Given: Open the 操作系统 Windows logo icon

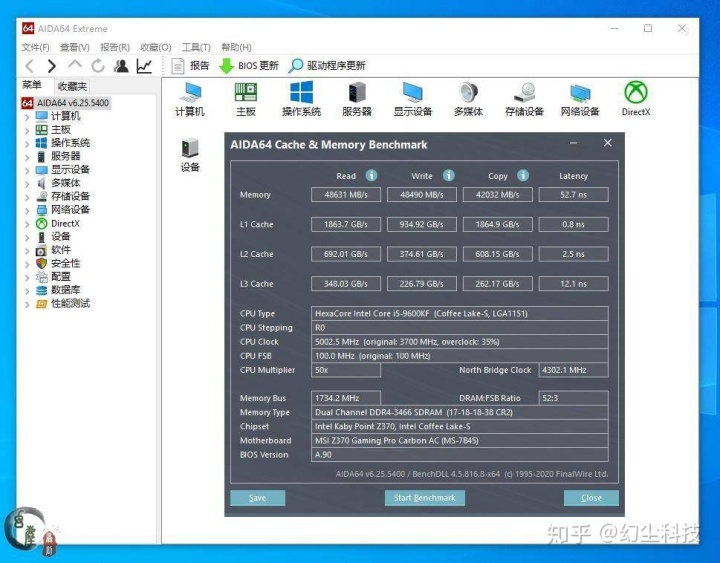Looking at the screenshot, I should (x=301, y=99).
